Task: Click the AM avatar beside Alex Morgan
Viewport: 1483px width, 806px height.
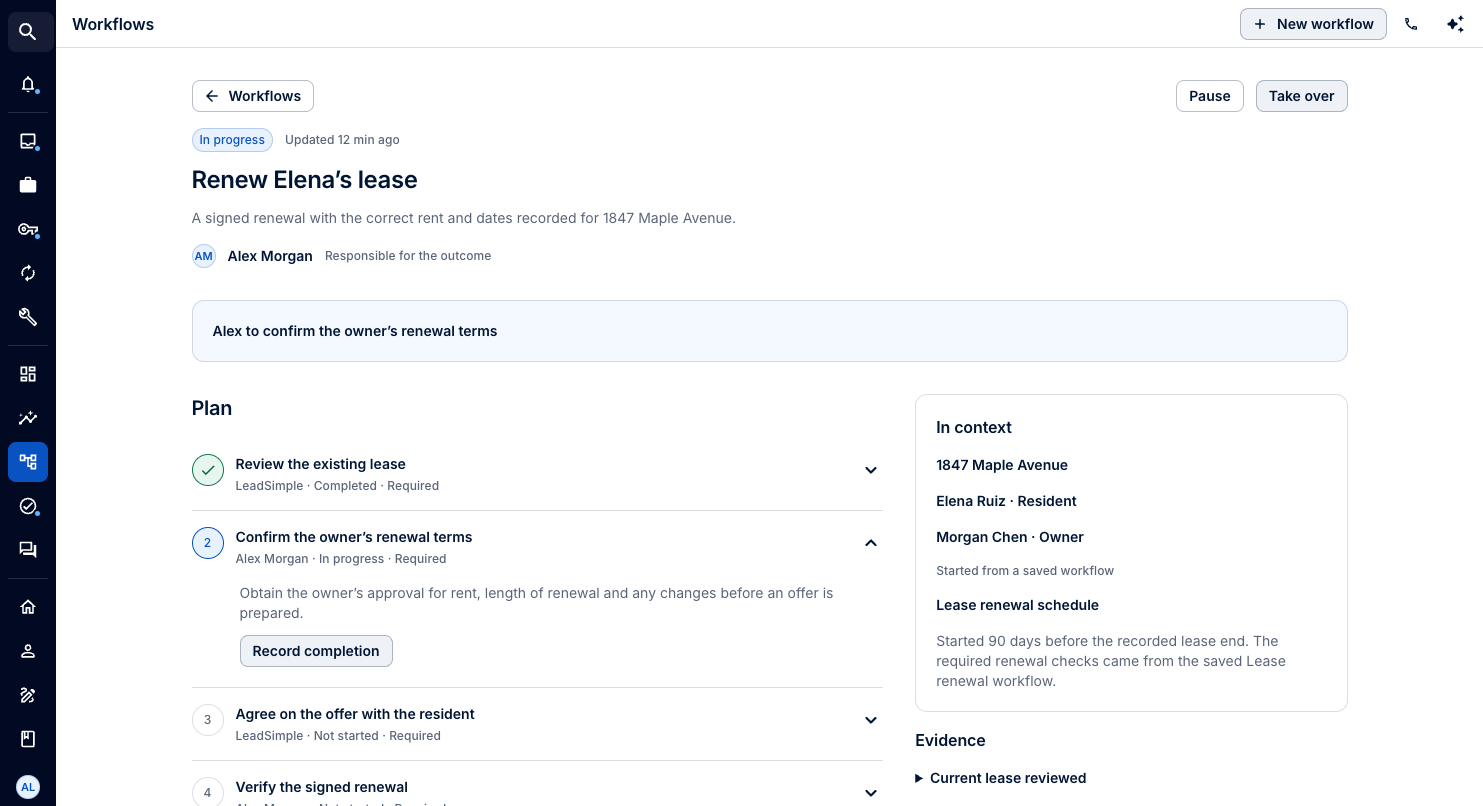Action: 204,256
